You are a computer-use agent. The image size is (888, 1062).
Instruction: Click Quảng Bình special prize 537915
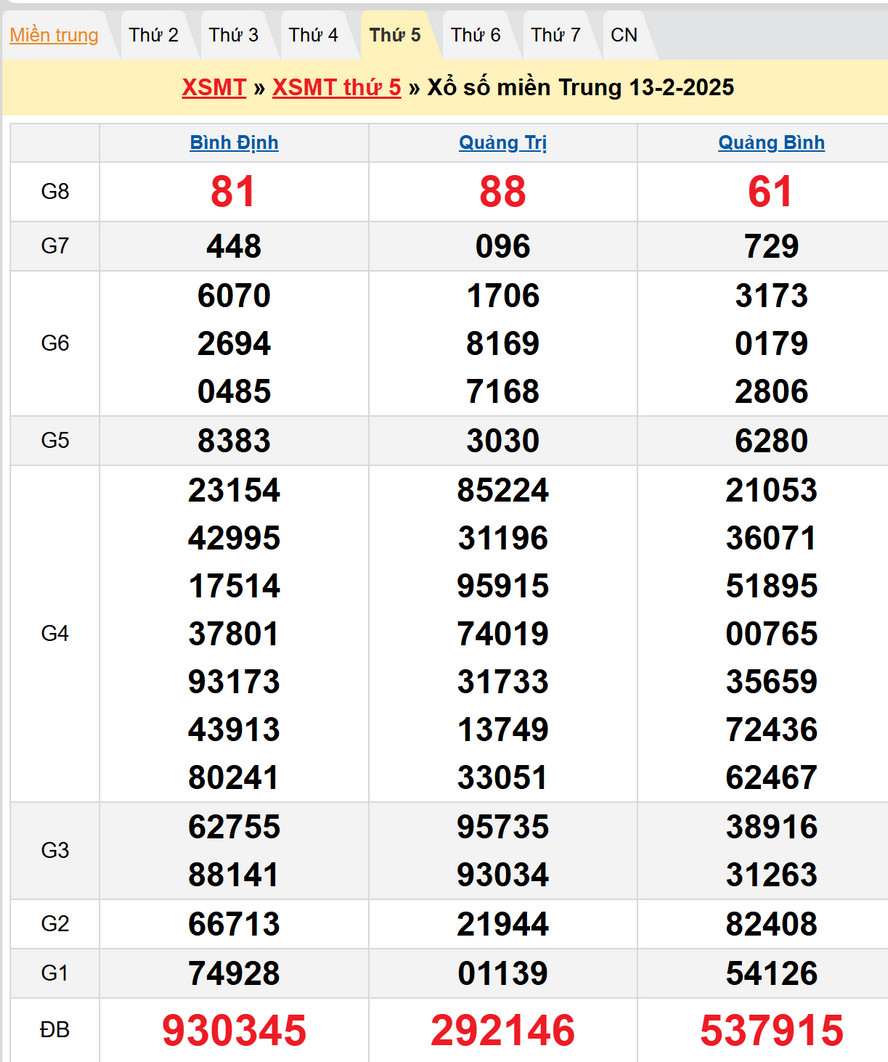pyautogui.click(x=771, y=1030)
